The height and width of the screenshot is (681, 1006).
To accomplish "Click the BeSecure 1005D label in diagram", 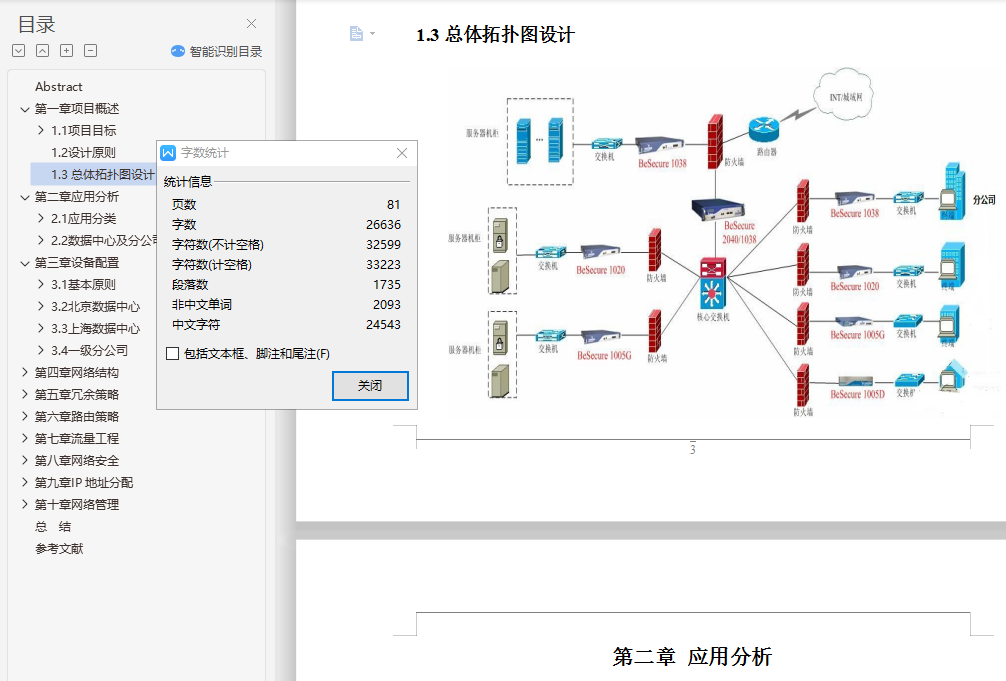I will coord(857,395).
